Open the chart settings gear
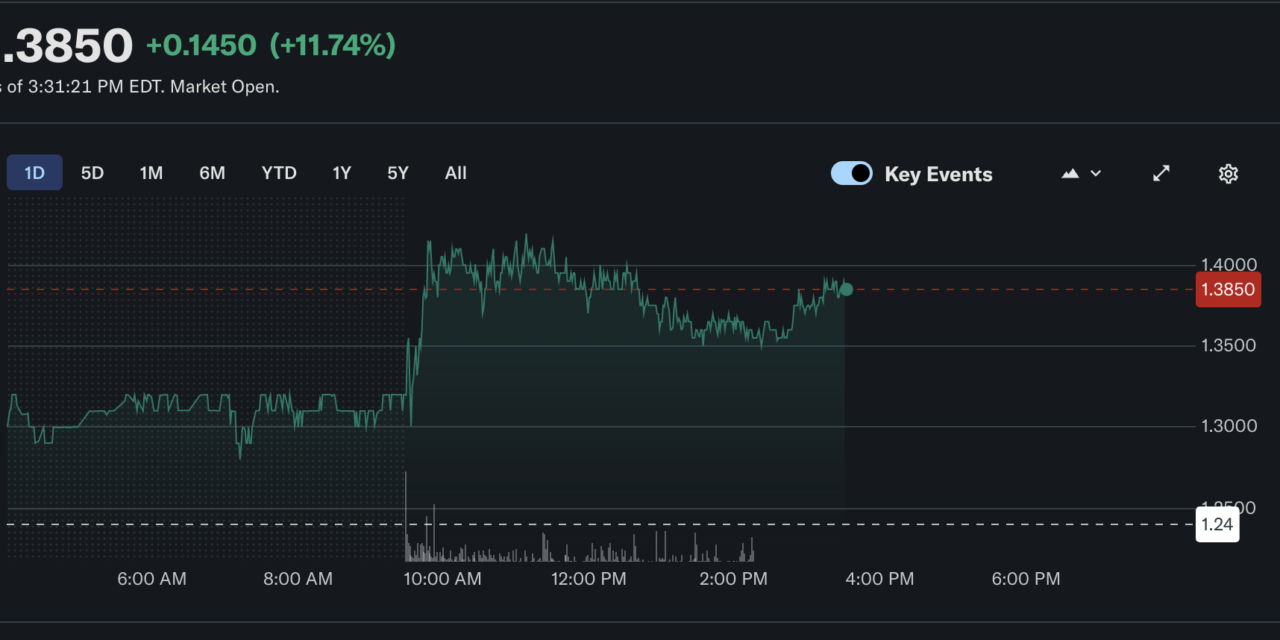 click(1228, 173)
